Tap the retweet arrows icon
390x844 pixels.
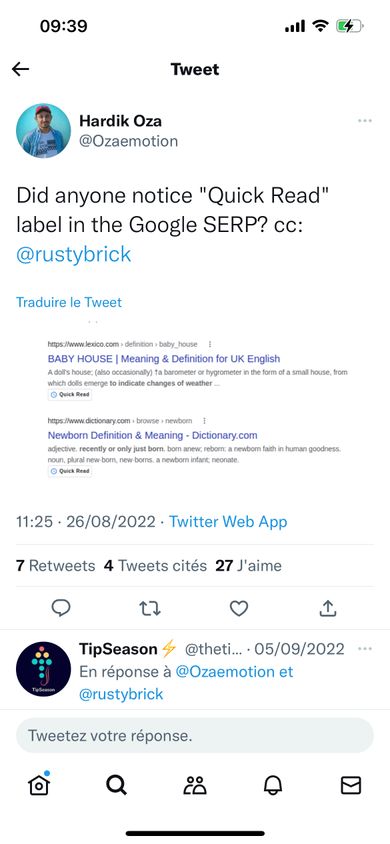tap(150, 609)
